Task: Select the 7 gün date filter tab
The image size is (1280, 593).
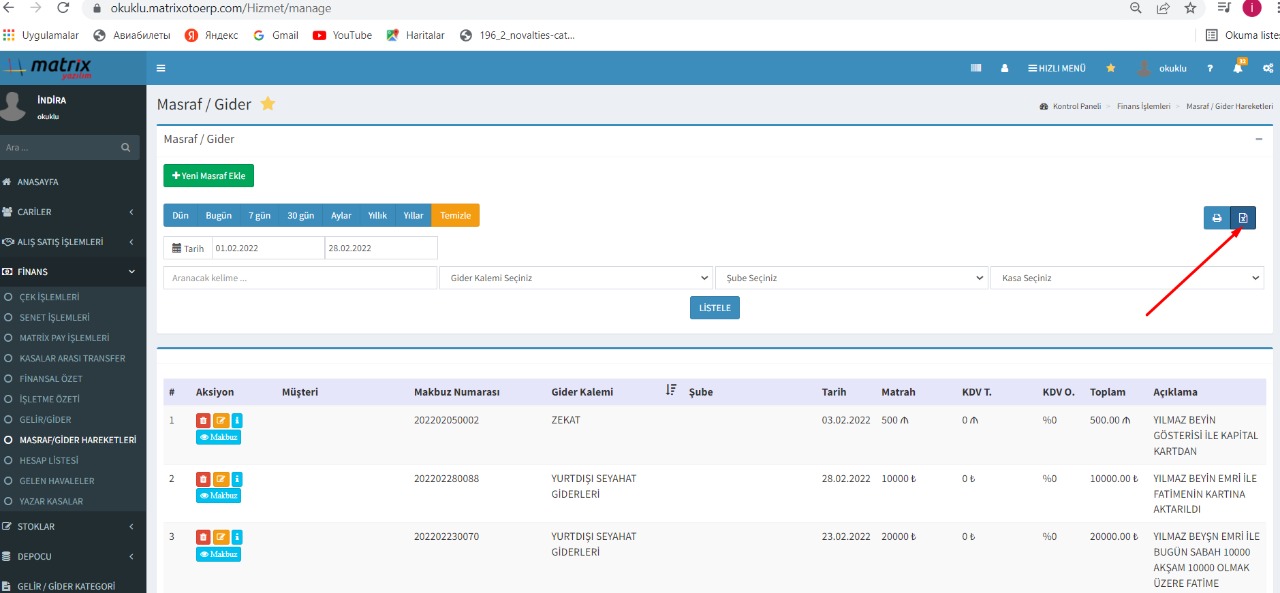Action: click(260, 215)
